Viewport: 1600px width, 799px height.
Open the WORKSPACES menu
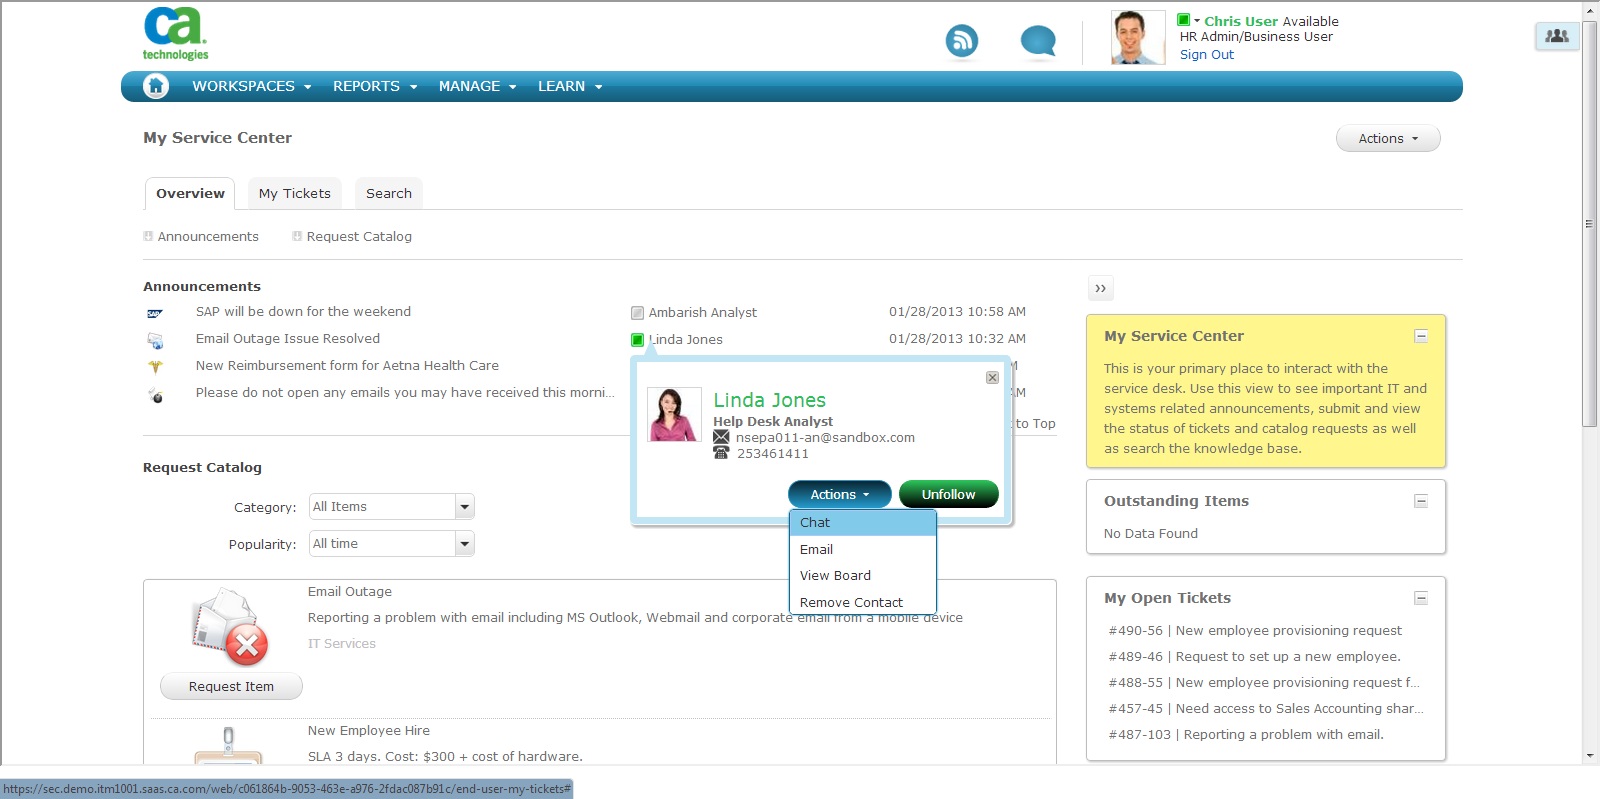tap(252, 86)
